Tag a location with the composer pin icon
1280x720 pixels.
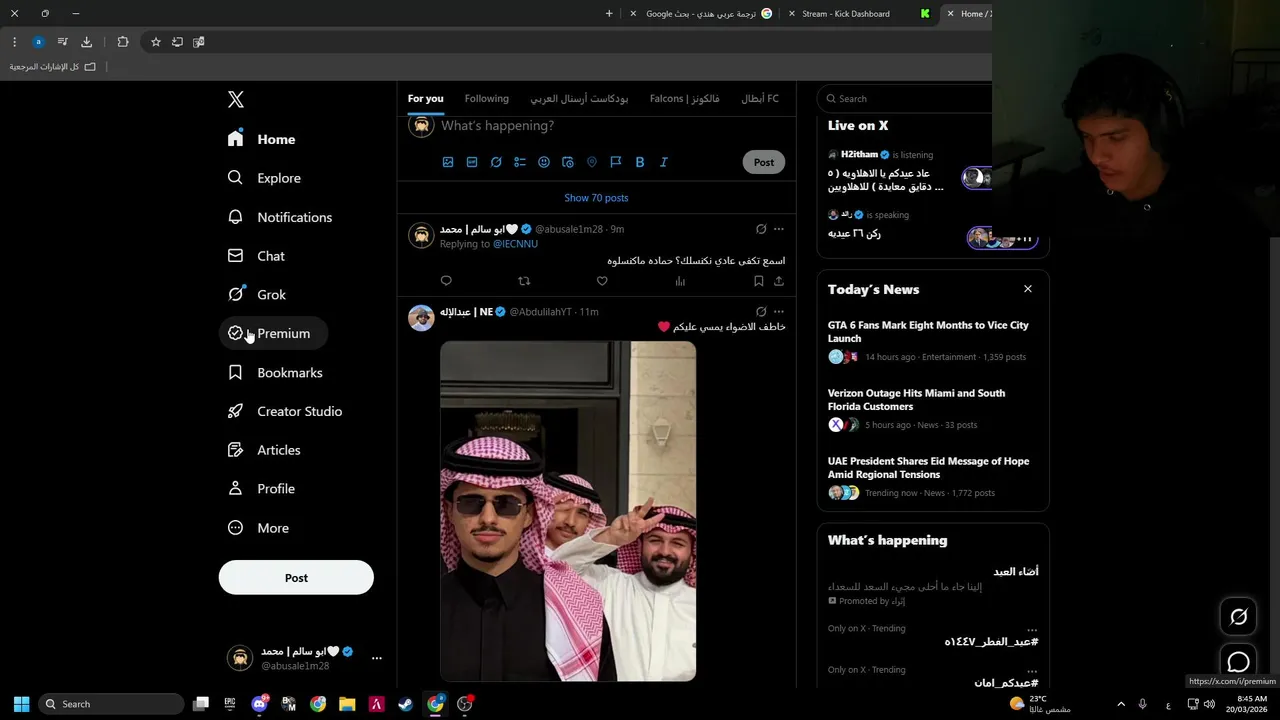point(592,162)
